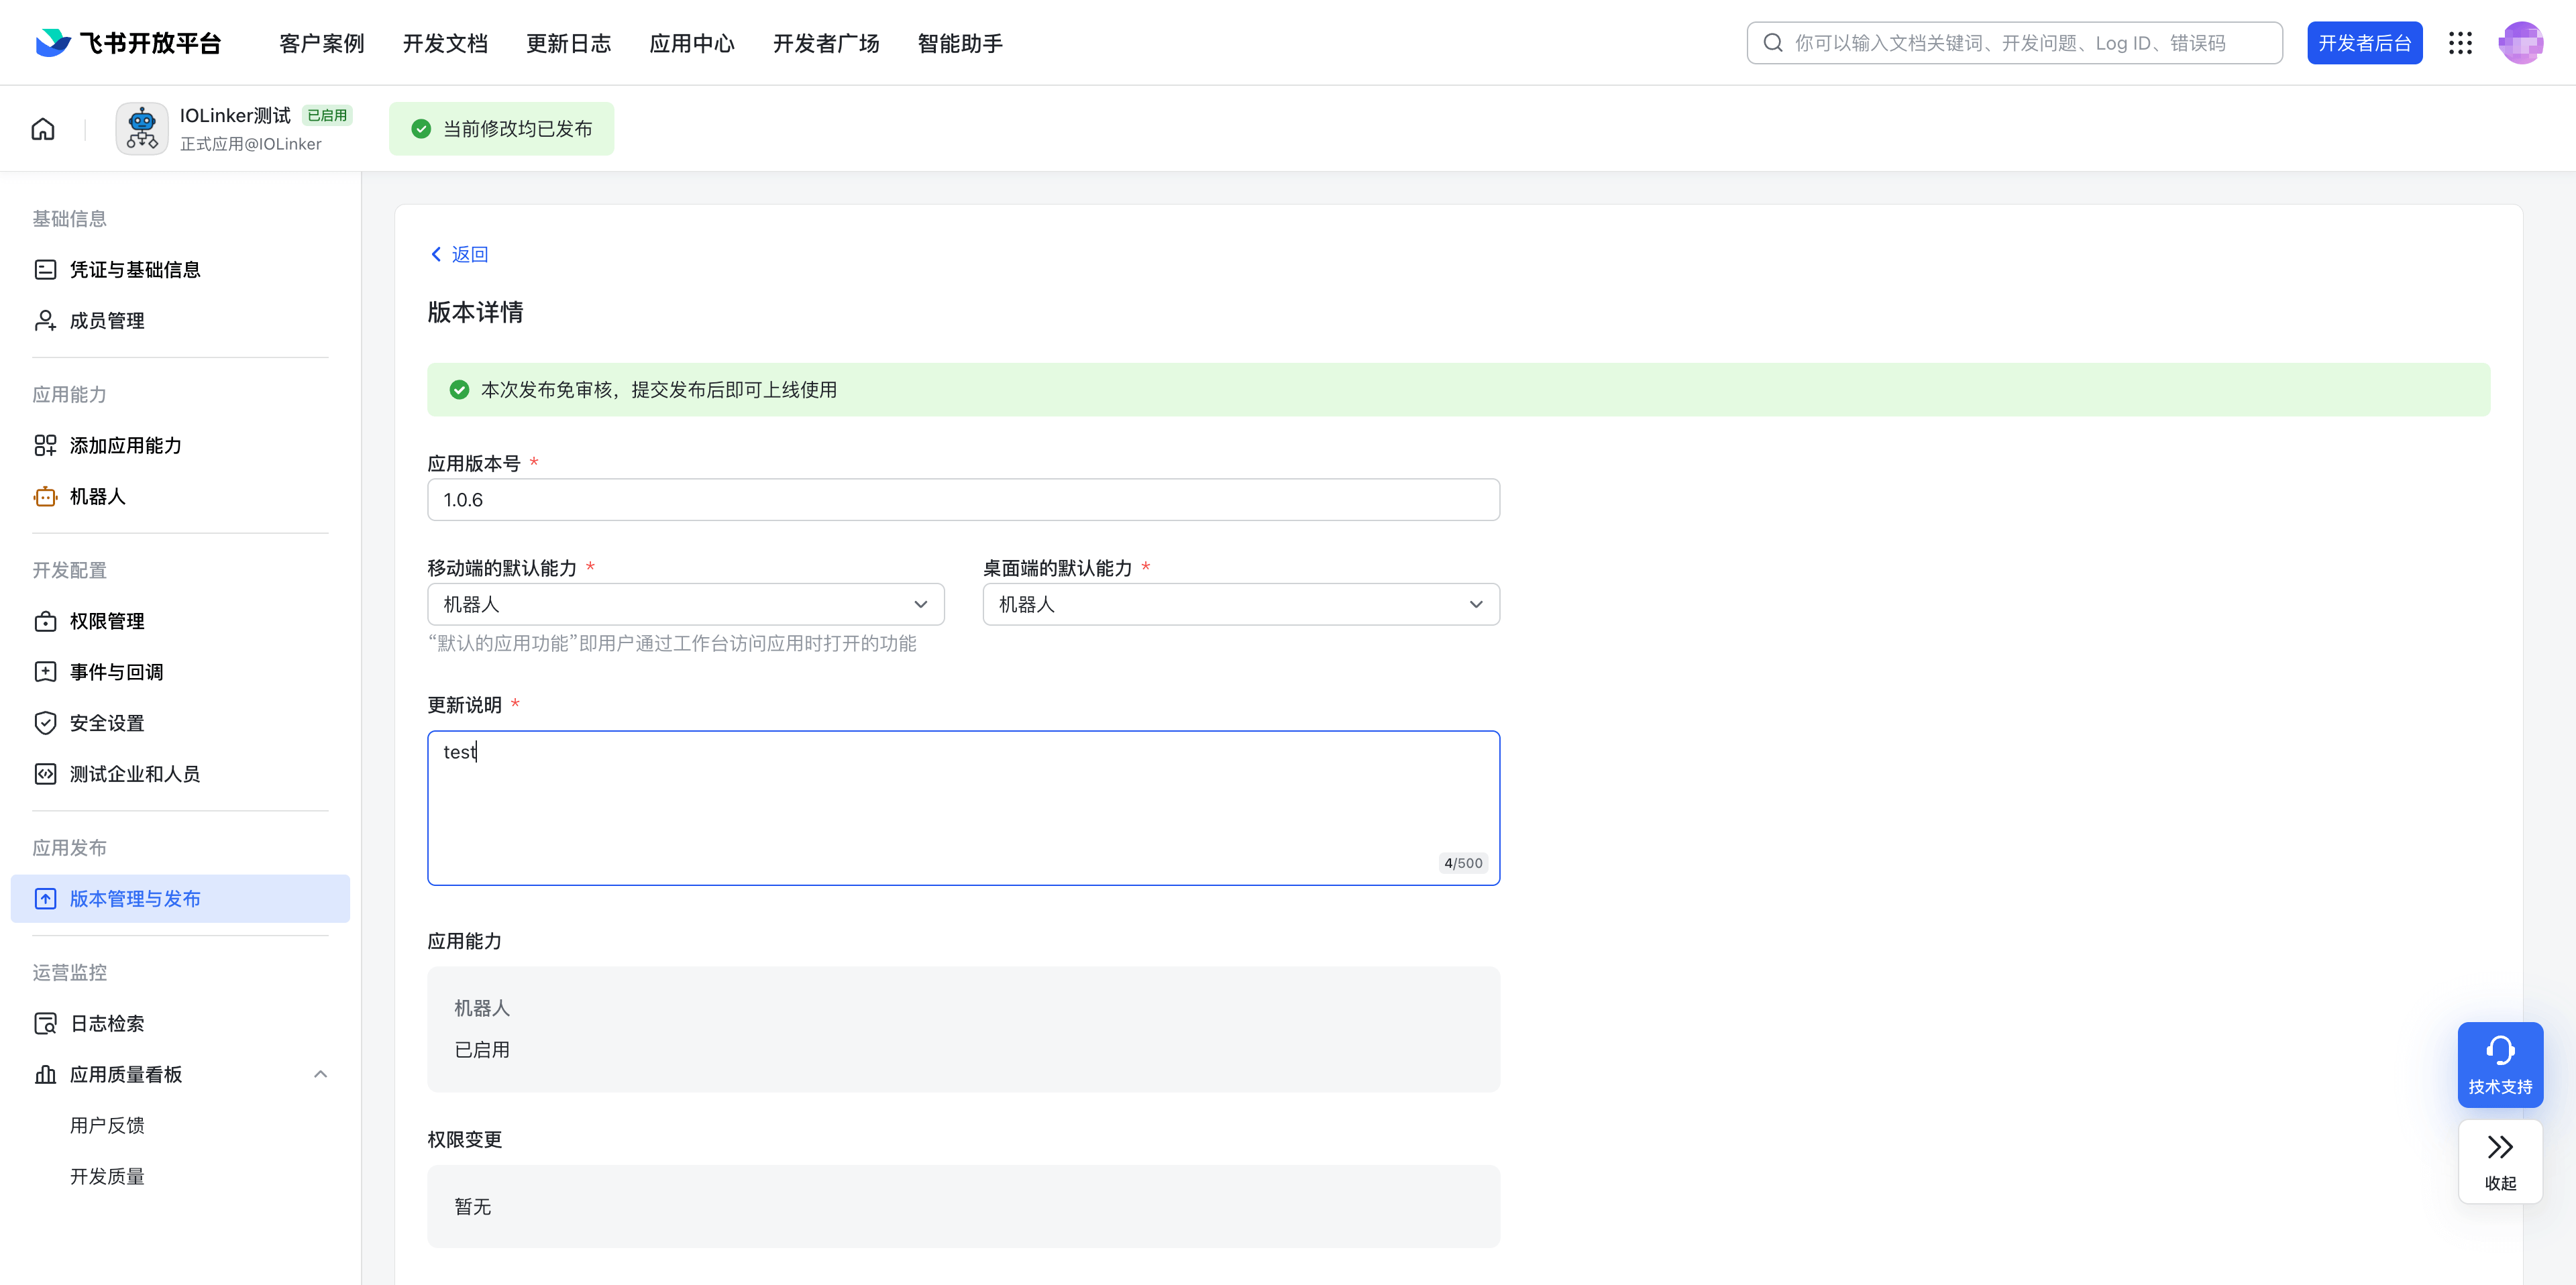Expand mobile default ability dropdown

pos(685,604)
